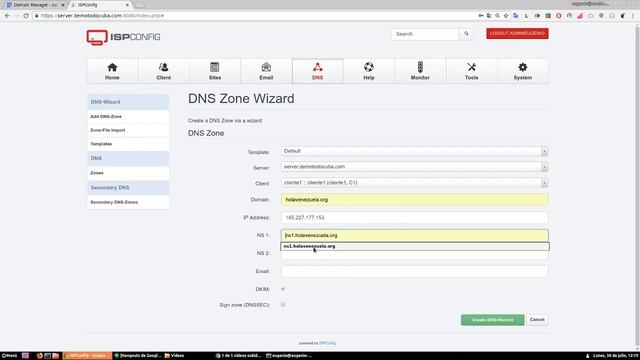The height and width of the screenshot is (360, 640).
Task: Click the search magnifier button
Action: pos(466,34)
